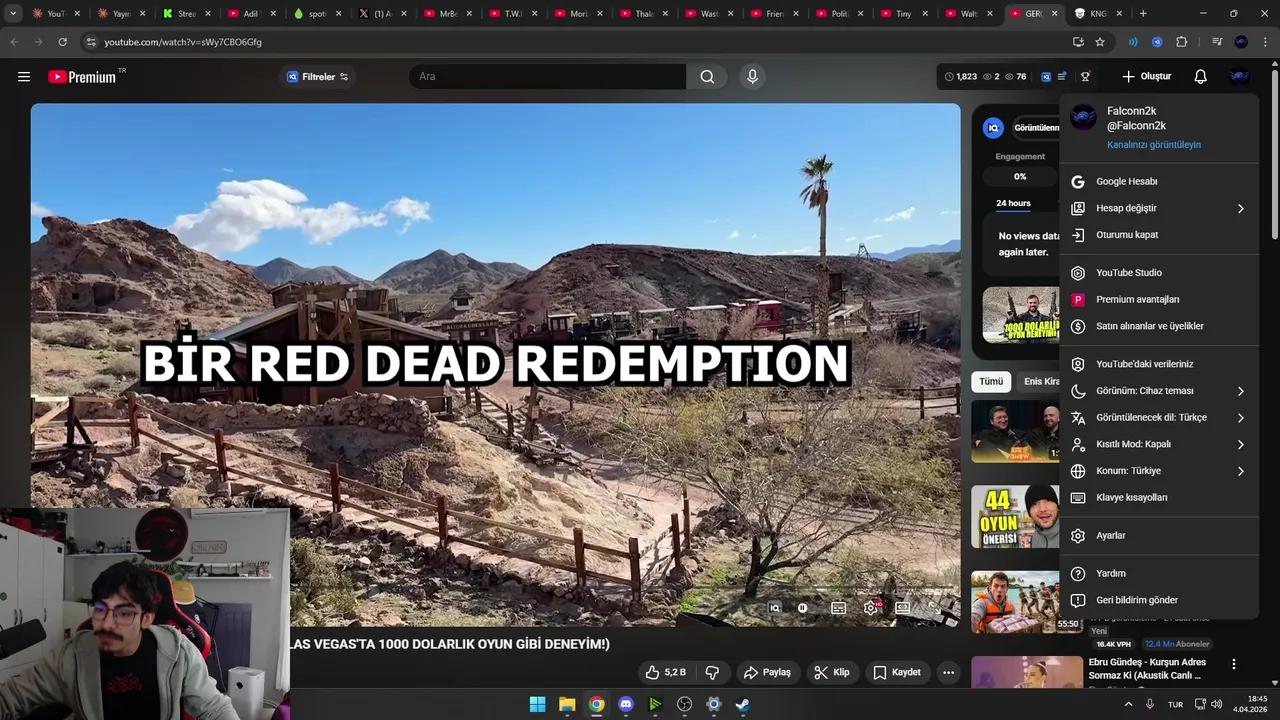The image size is (1280, 720).
Task: Click the Klip button
Action: point(832,672)
